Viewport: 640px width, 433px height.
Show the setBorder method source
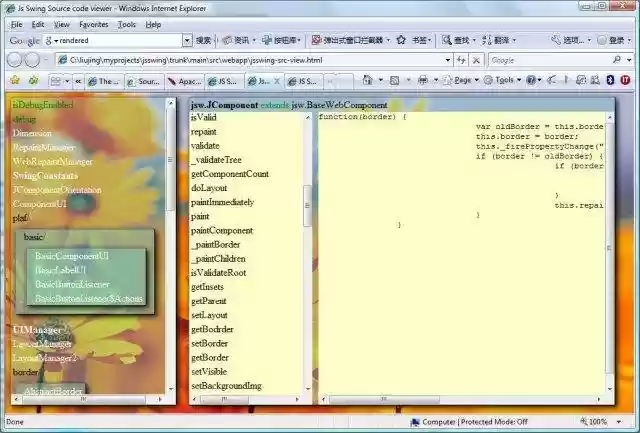209,343
